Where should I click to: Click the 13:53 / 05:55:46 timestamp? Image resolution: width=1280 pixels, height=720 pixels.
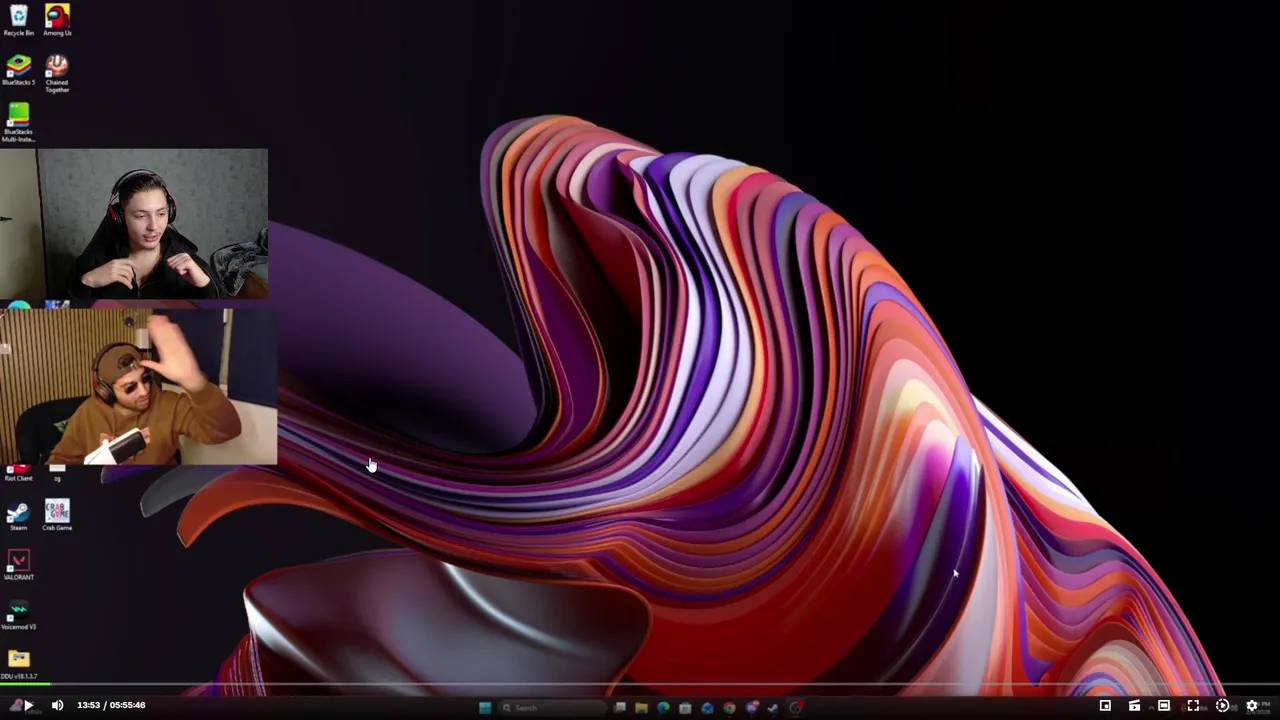point(111,705)
